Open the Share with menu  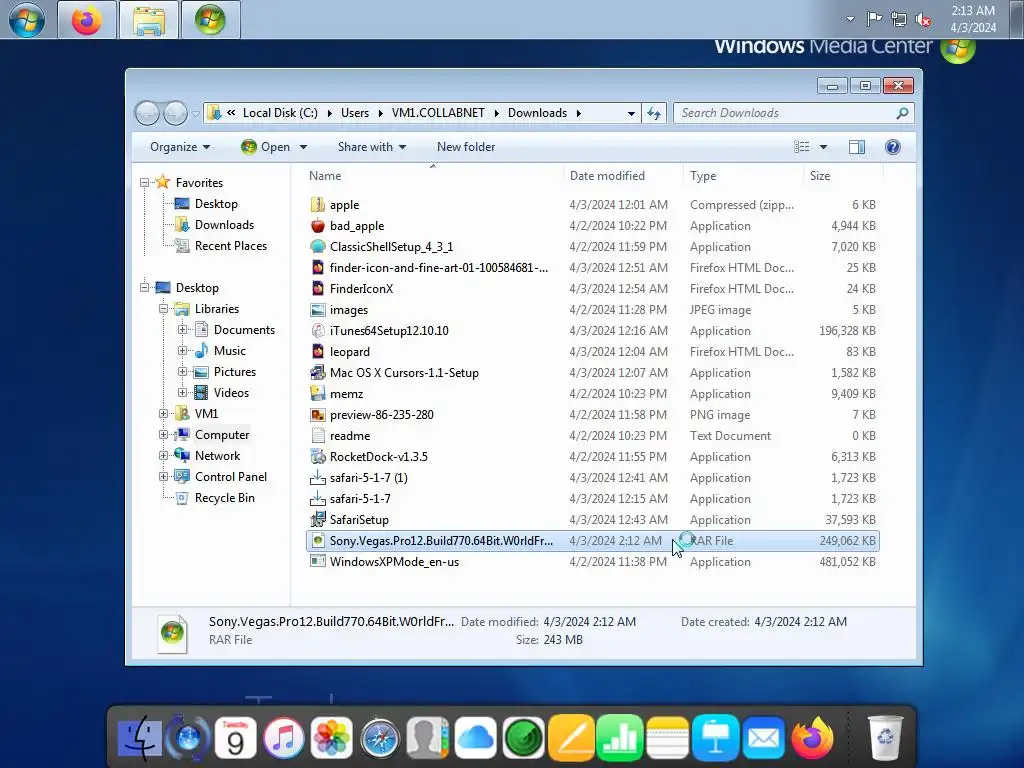click(x=372, y=147)
